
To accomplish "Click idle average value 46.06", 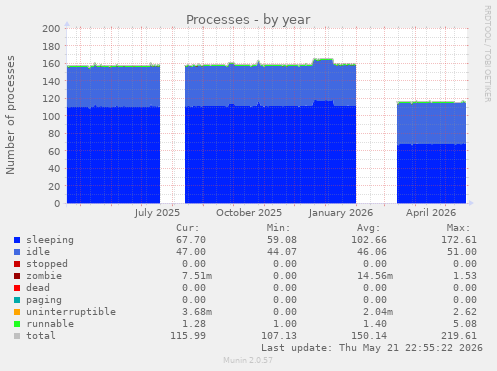I will click(x=372, y=252).
